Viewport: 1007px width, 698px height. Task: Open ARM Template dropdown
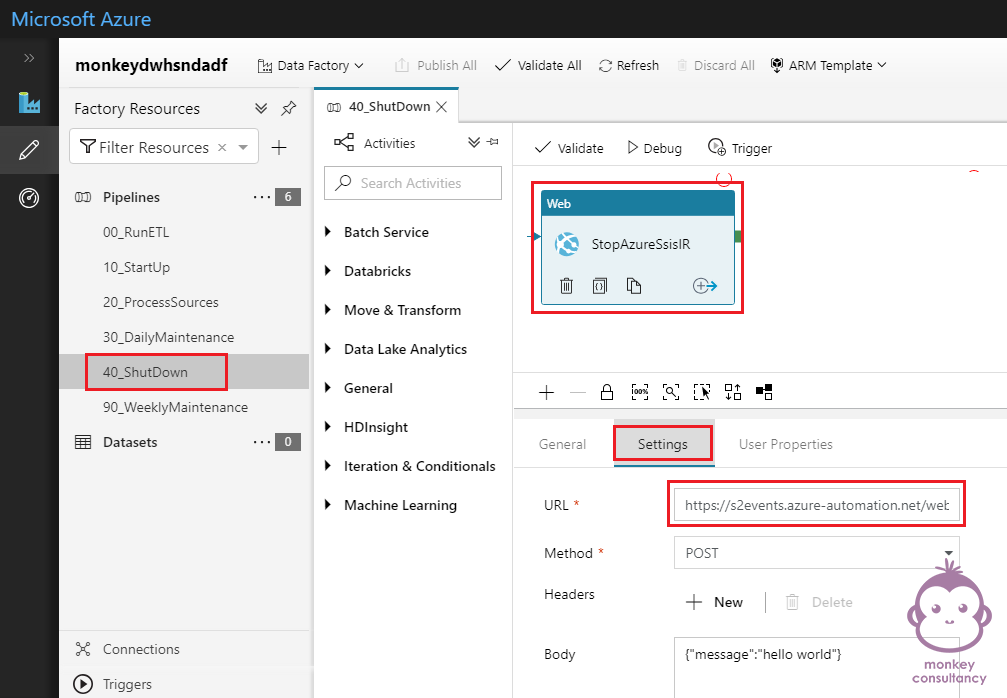828,65
